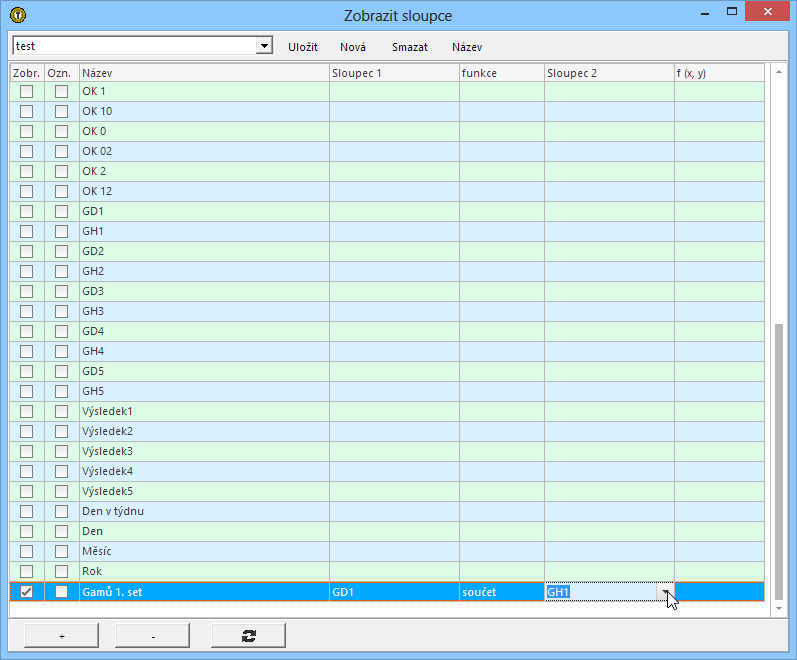
Task: Uncheck Zobr. checkbox for Gamů 1. set
Action: pyautogui.click(x=27, y=592)
